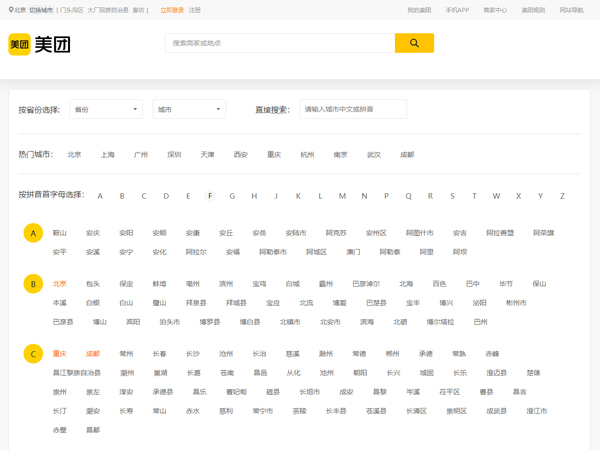The image size is (600, 450).
Task: Select city 阿拉善盟 in section A
Action: click(500, 233)
